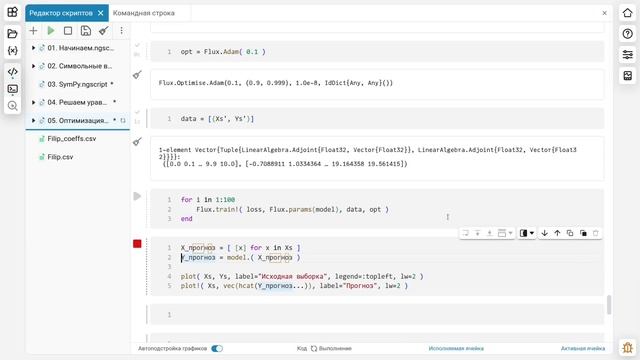This screenshot has height=360, width=640.
Task: Open the three-dot more options menu
Action: 121,31
